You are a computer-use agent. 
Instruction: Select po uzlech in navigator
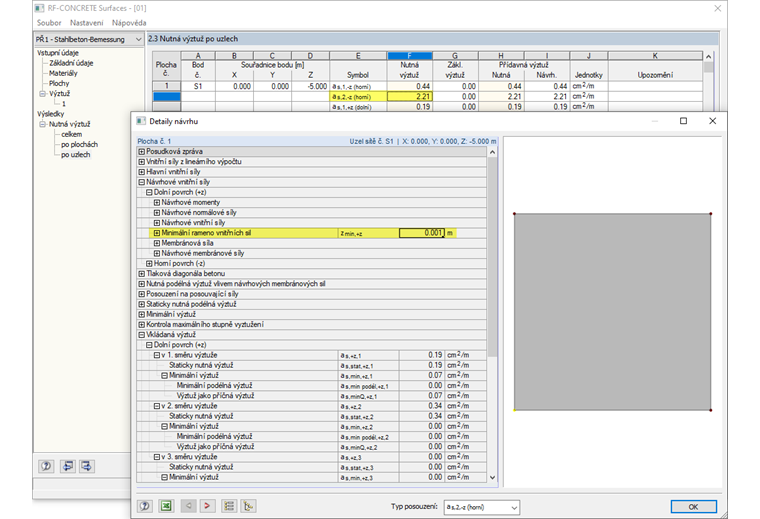point(76,155)
